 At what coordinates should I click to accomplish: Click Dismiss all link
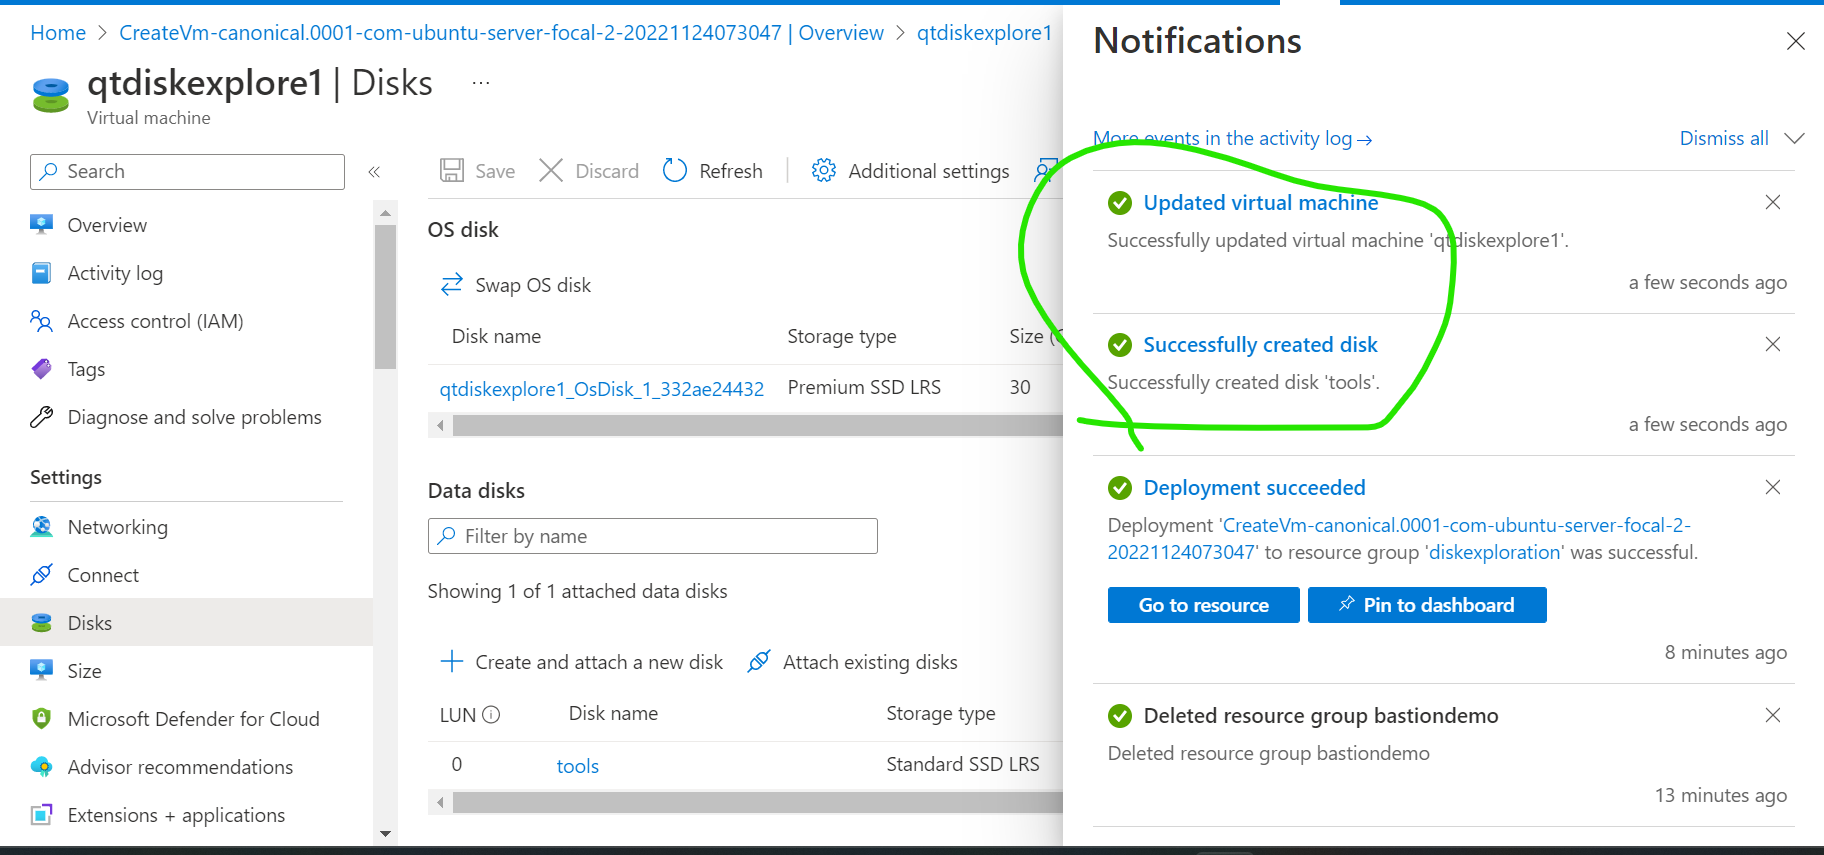1724,138
